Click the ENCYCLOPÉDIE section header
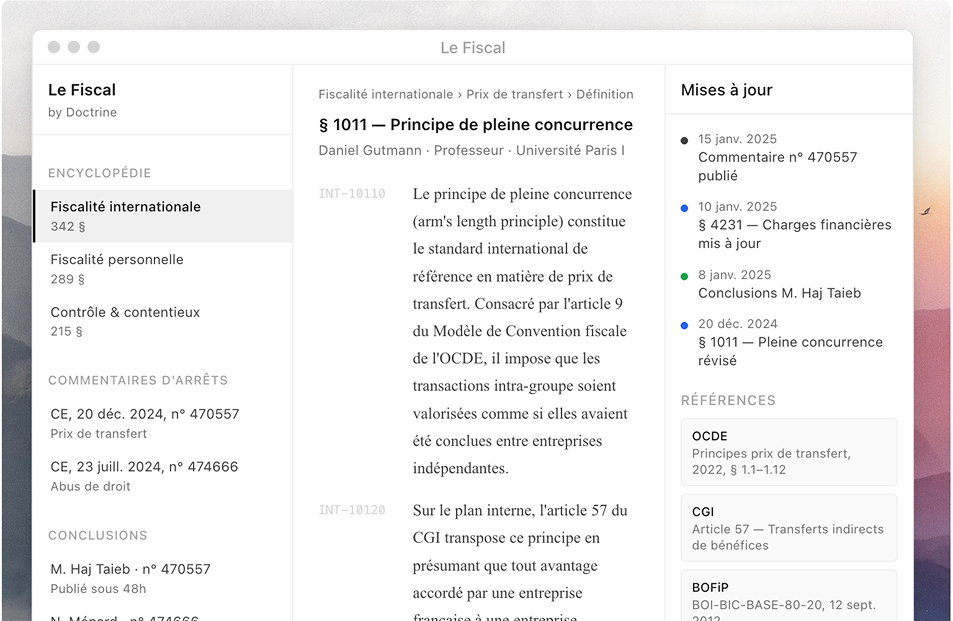This screenshot has width=953, height=621. tap(100, 173)
